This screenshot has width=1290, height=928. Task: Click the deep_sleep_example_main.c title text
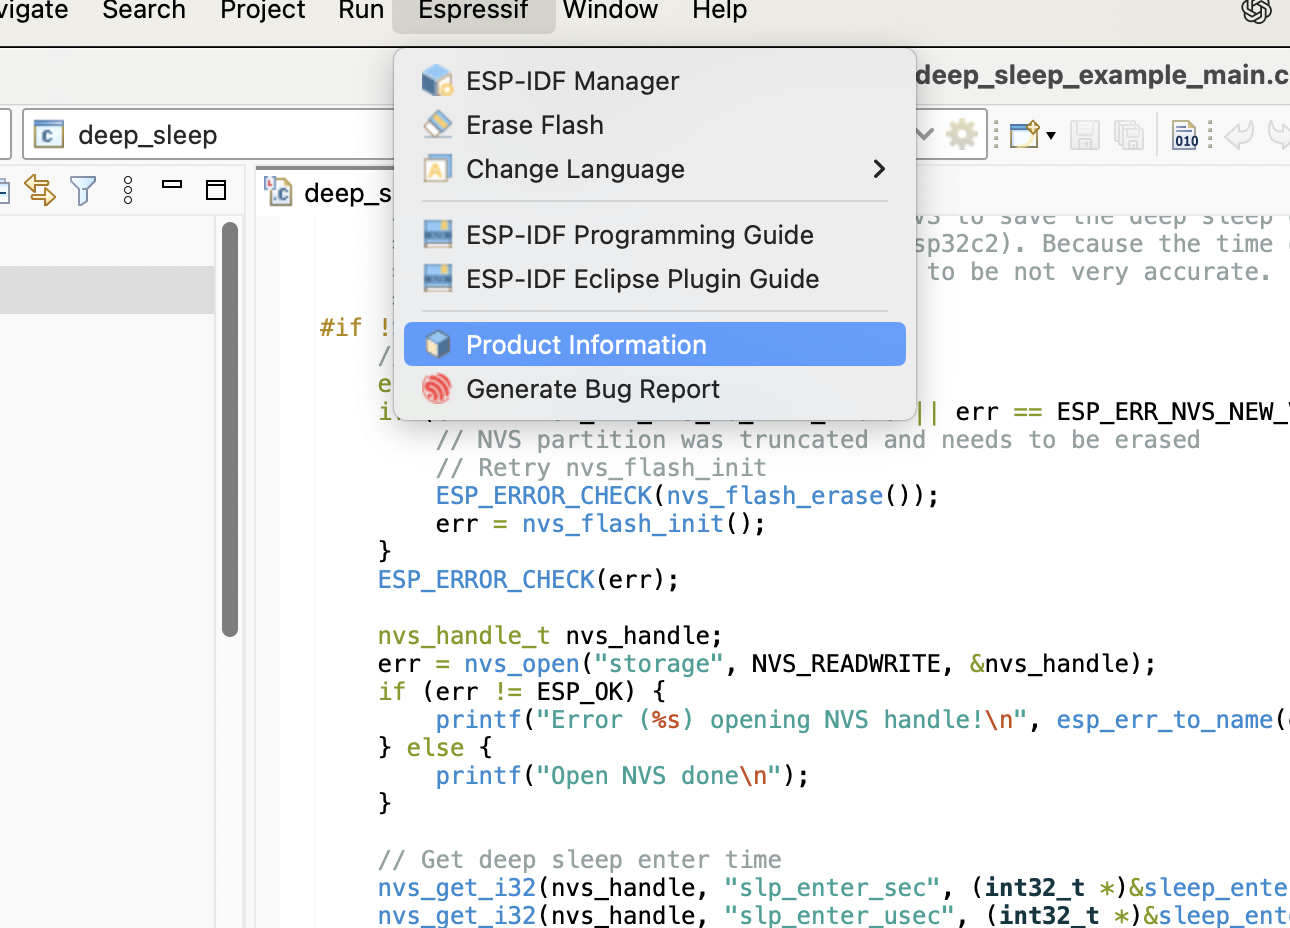1102,75
